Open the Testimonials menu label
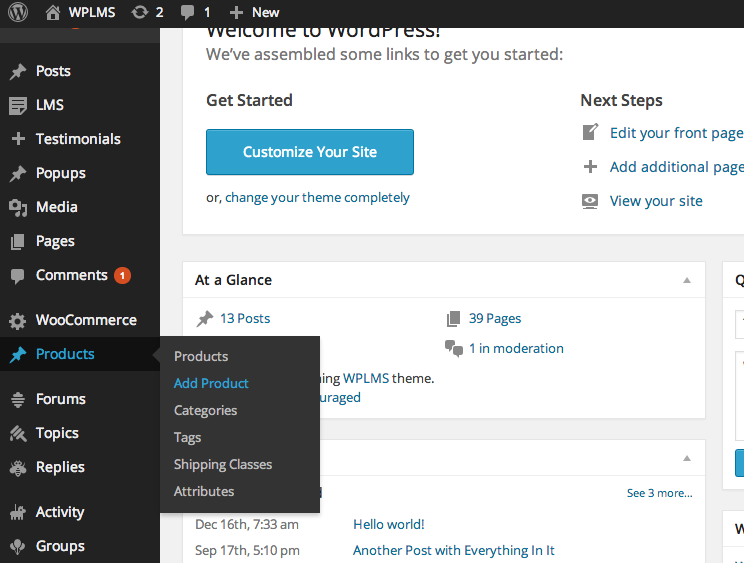The width and height of the screenshot is (744, 563). tap(78, 139)
